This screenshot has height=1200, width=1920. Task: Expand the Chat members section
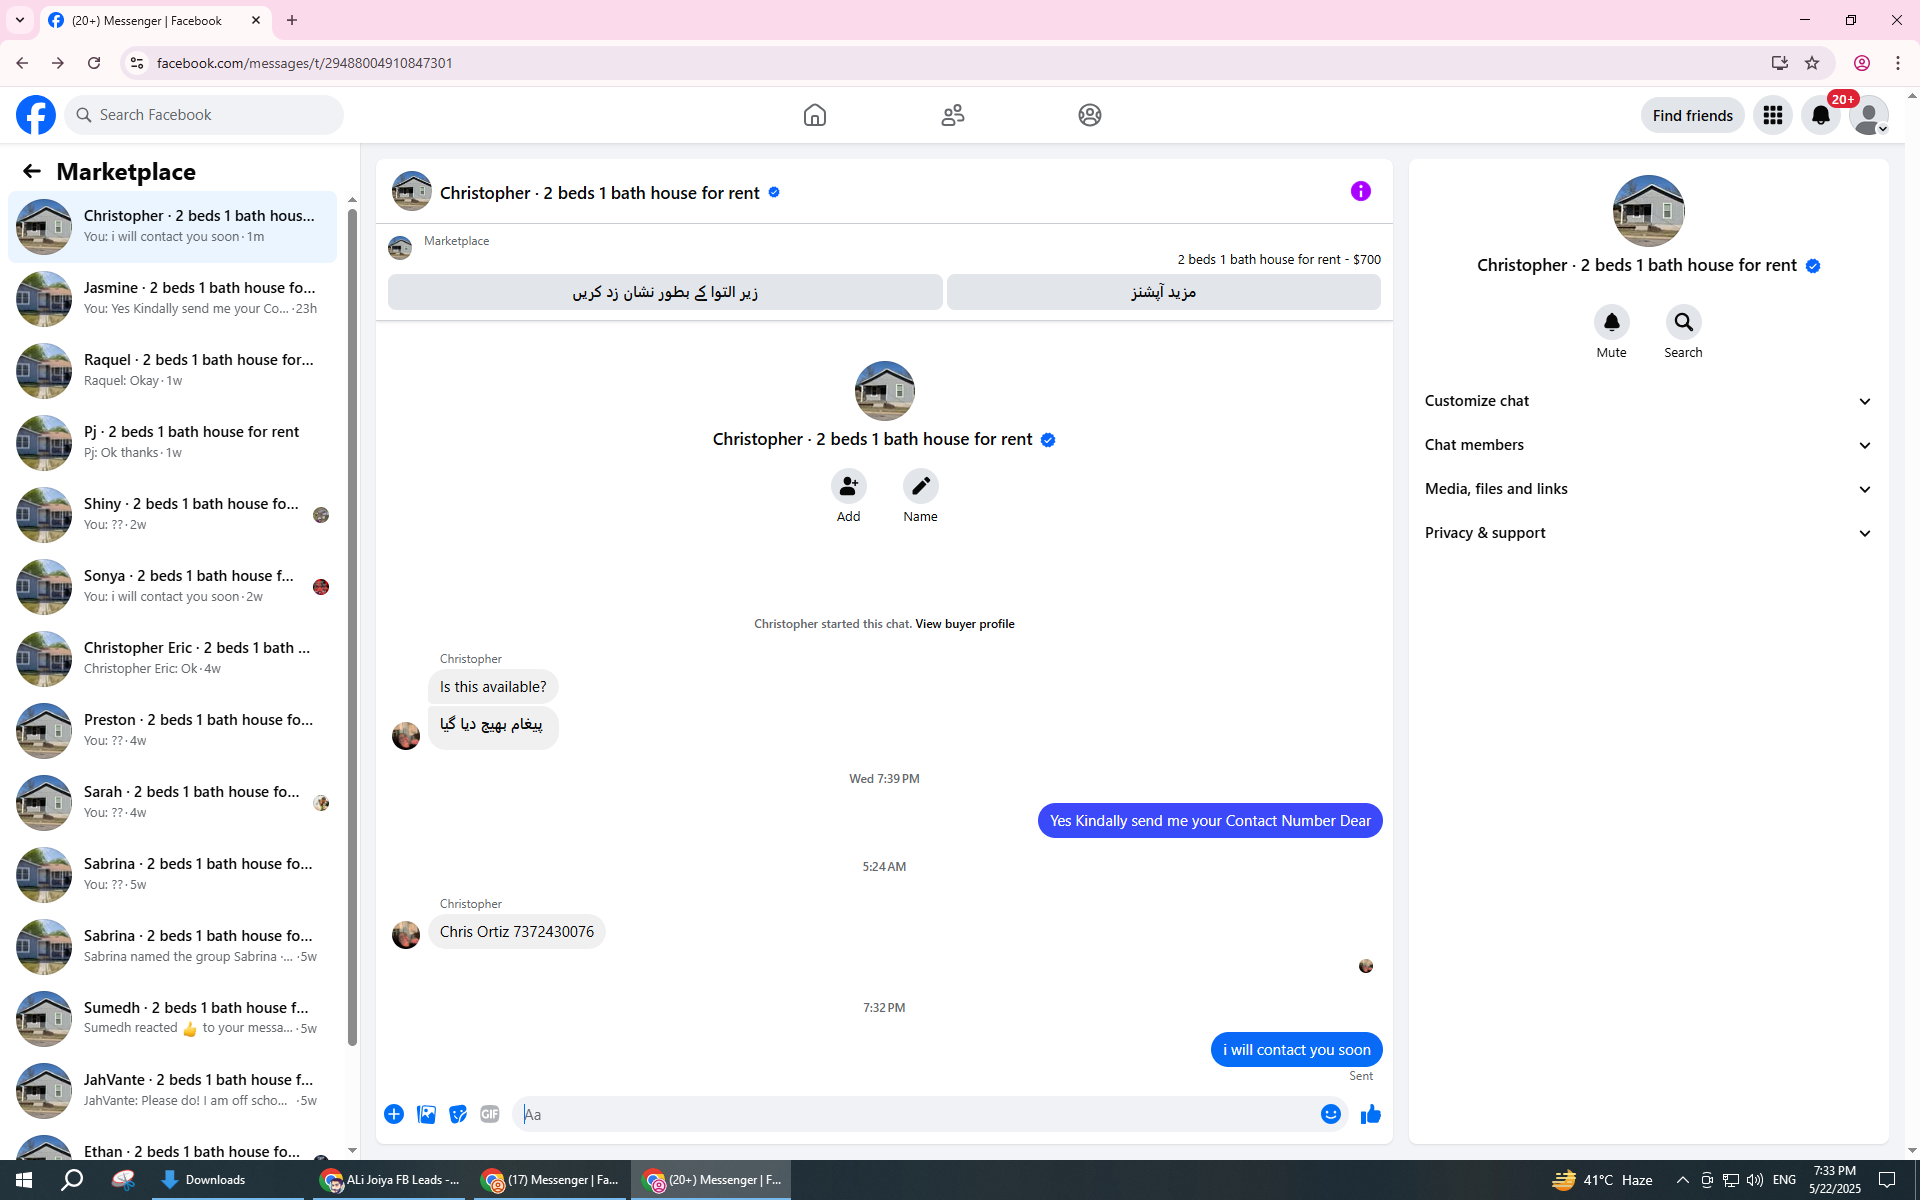click(1648, 445)
